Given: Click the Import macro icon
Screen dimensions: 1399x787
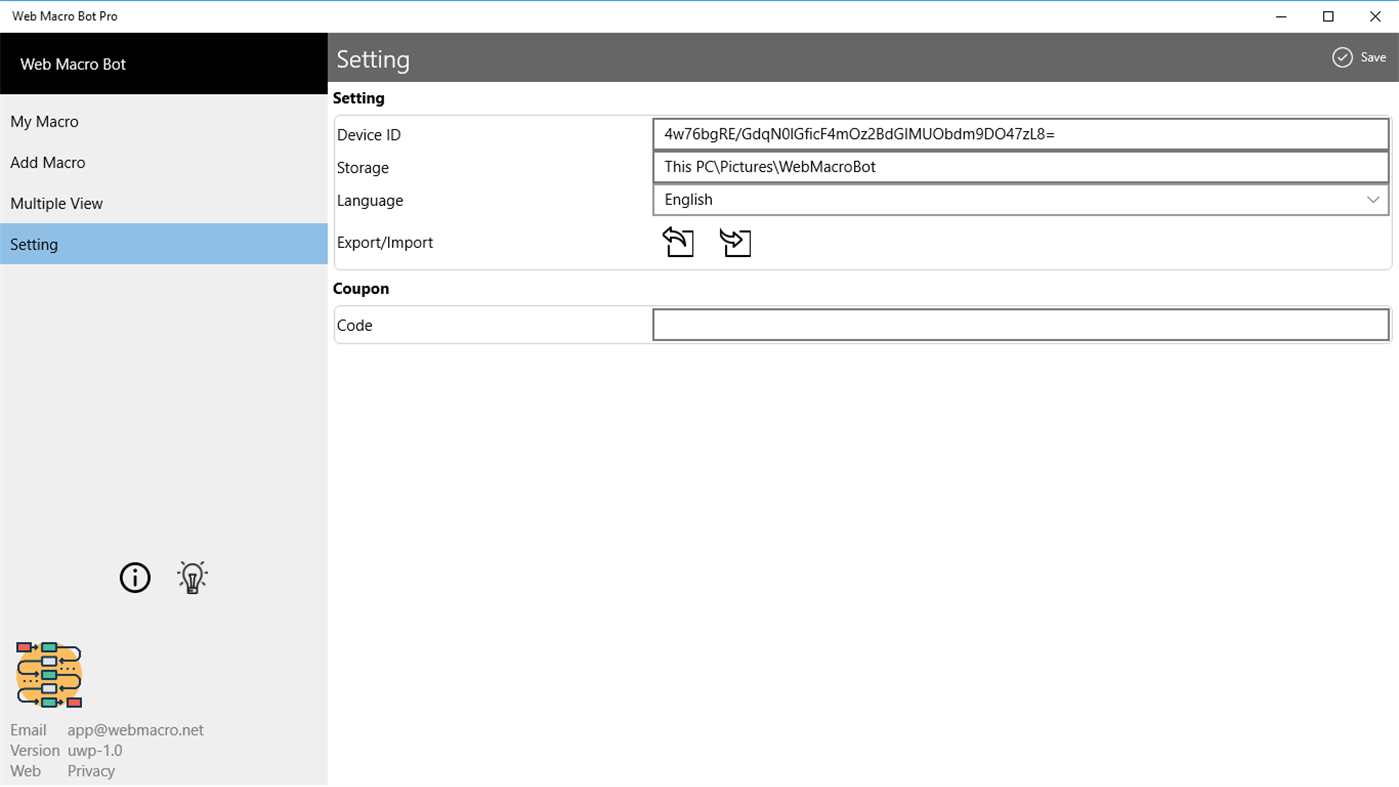Looking at the screenshot, I should (736, 241).
